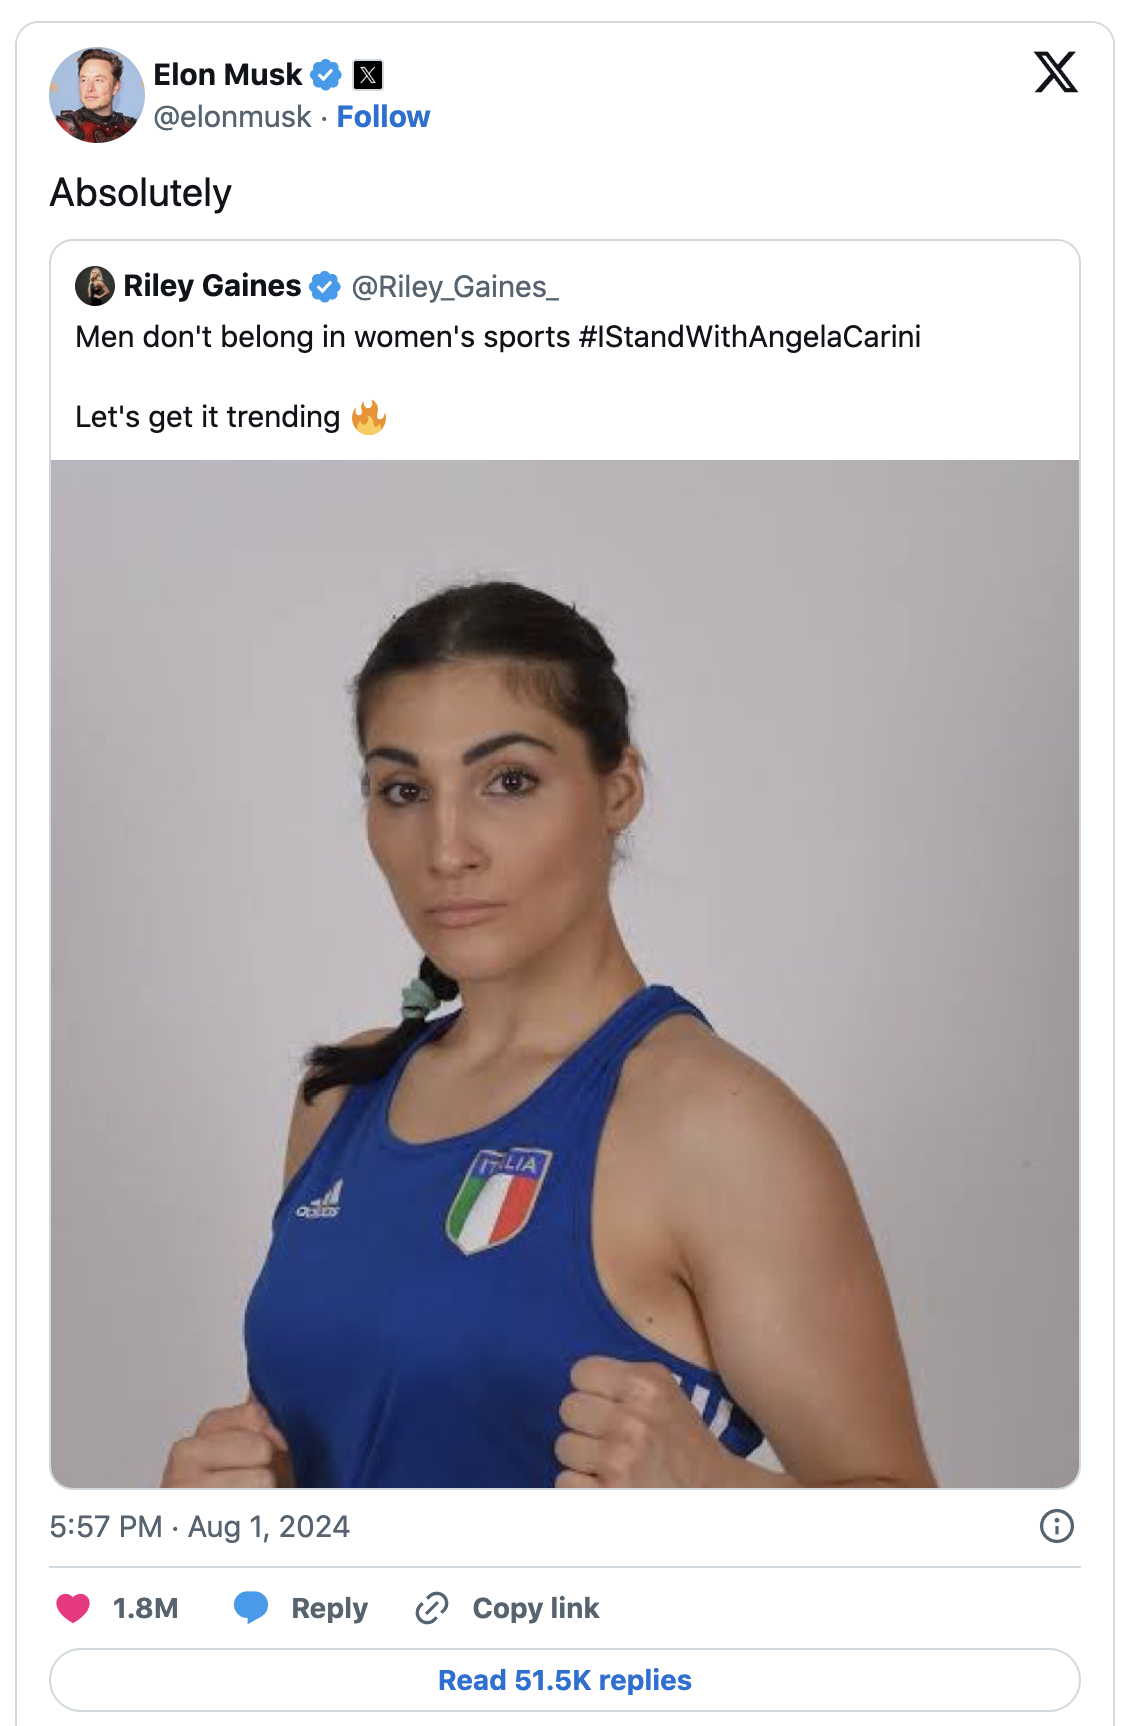This screenshot has width=1122, height=1726.
Task: Open the #IStandWithAngelaCarini hashtag text
Action: tap(749, 337)
